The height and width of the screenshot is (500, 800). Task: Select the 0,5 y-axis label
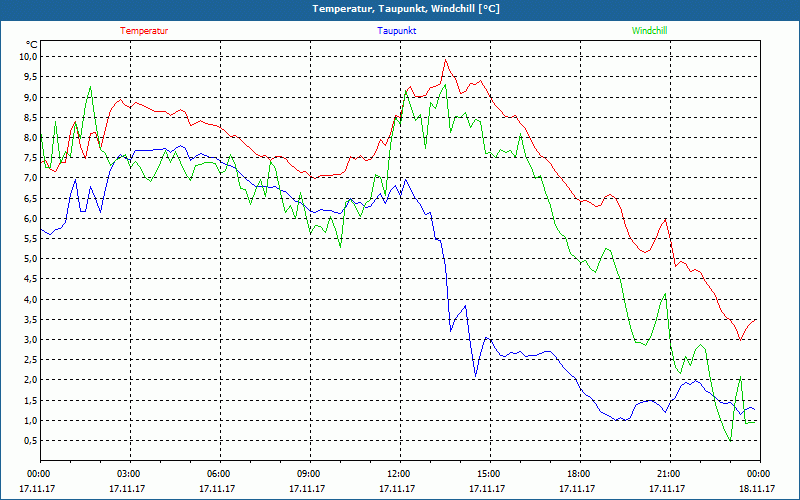(31, 441)
